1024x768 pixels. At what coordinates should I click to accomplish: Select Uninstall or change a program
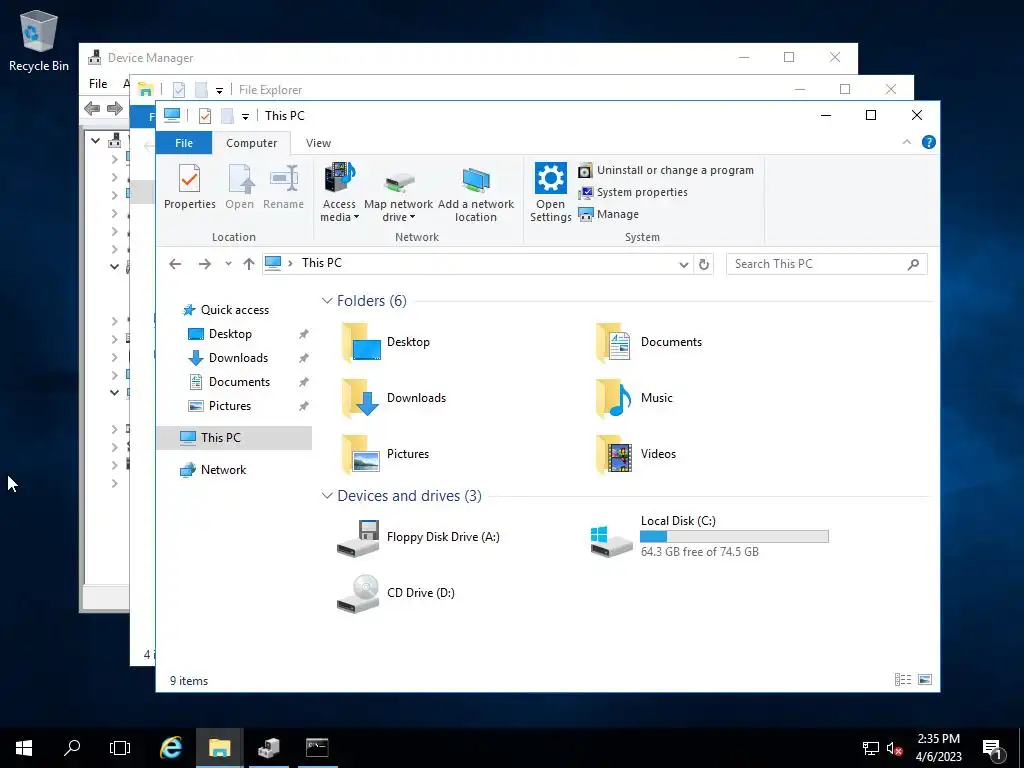coord(665,170)
